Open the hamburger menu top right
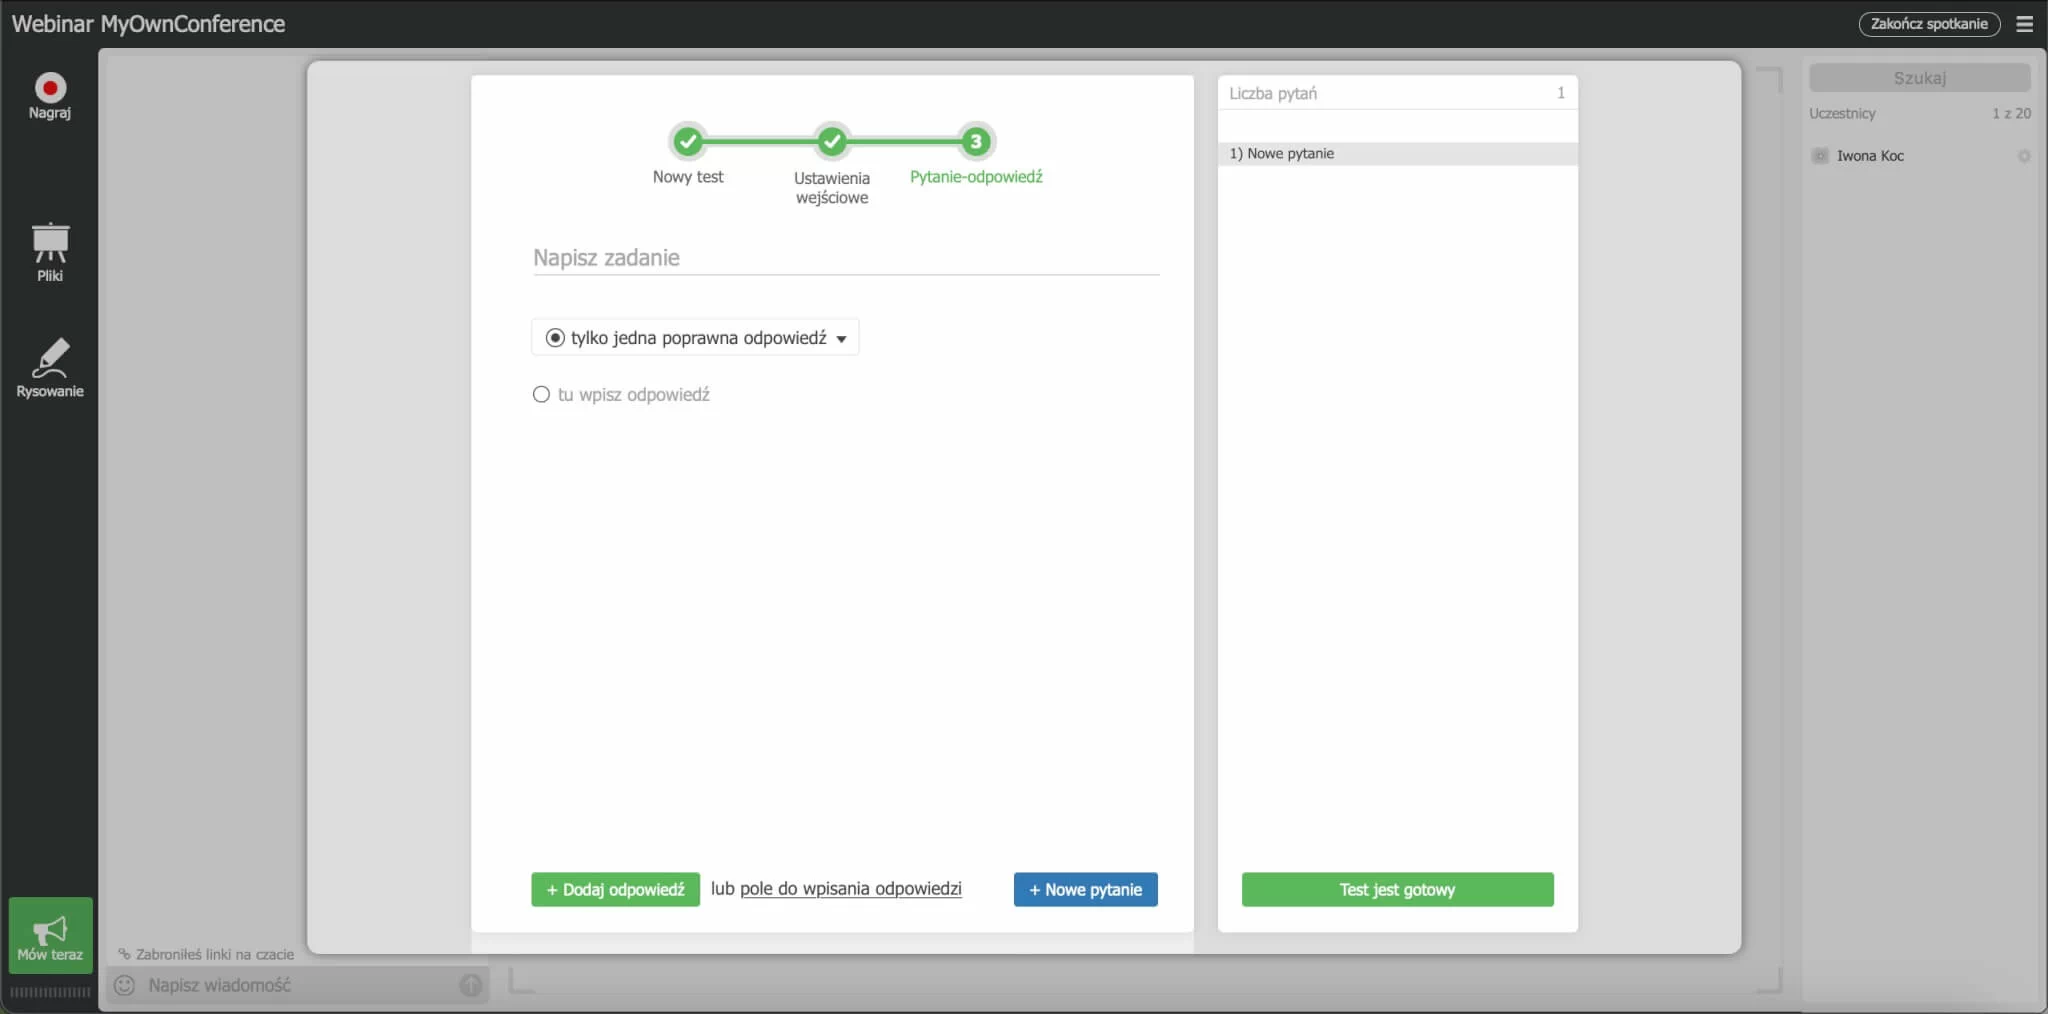The width and height of the screenshot is (2048, 1014). click(2026, 24)
